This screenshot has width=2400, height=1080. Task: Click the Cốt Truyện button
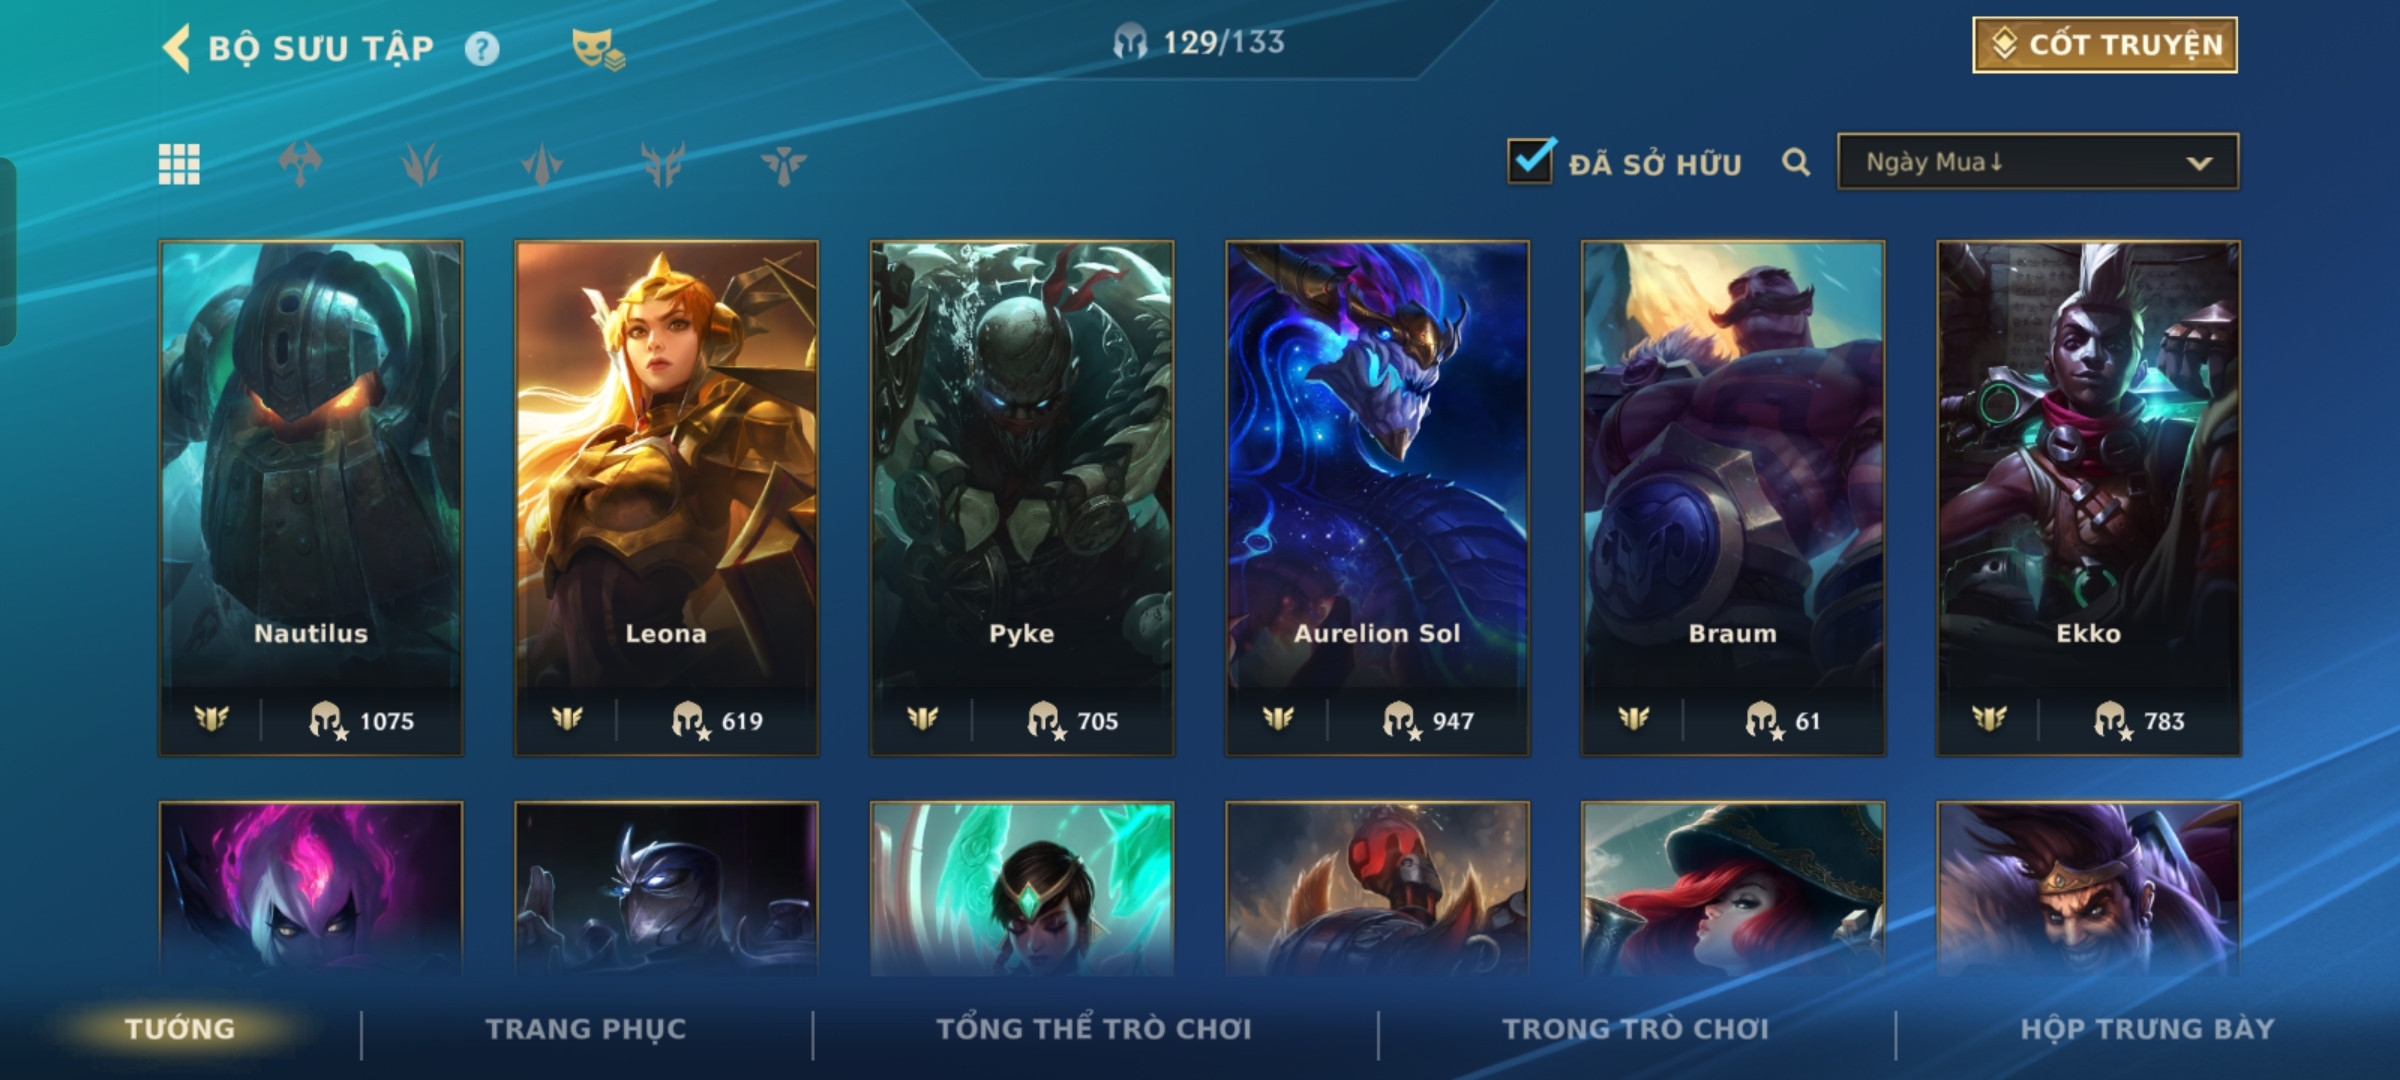point(2105,45)
